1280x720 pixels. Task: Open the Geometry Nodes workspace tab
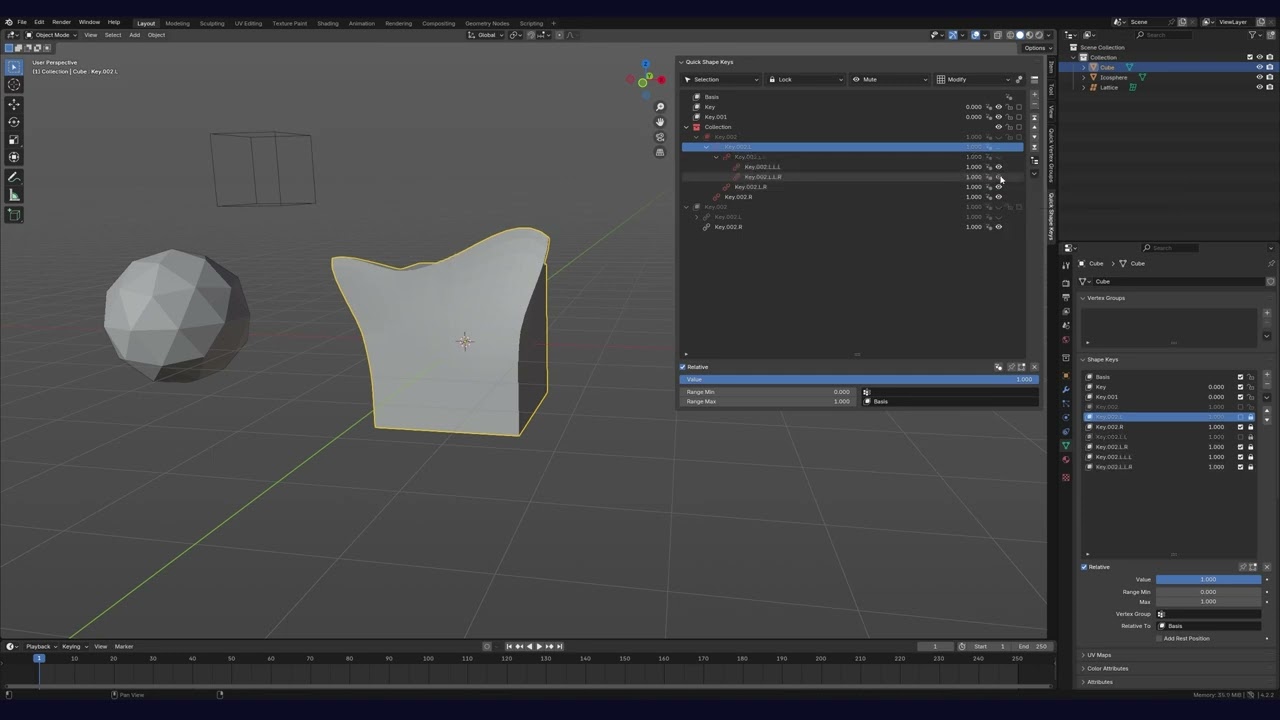(487, 23)
